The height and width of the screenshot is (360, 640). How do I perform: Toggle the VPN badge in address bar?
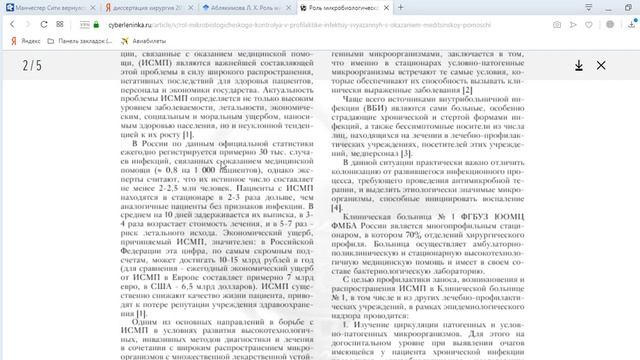tap(84, 25)
